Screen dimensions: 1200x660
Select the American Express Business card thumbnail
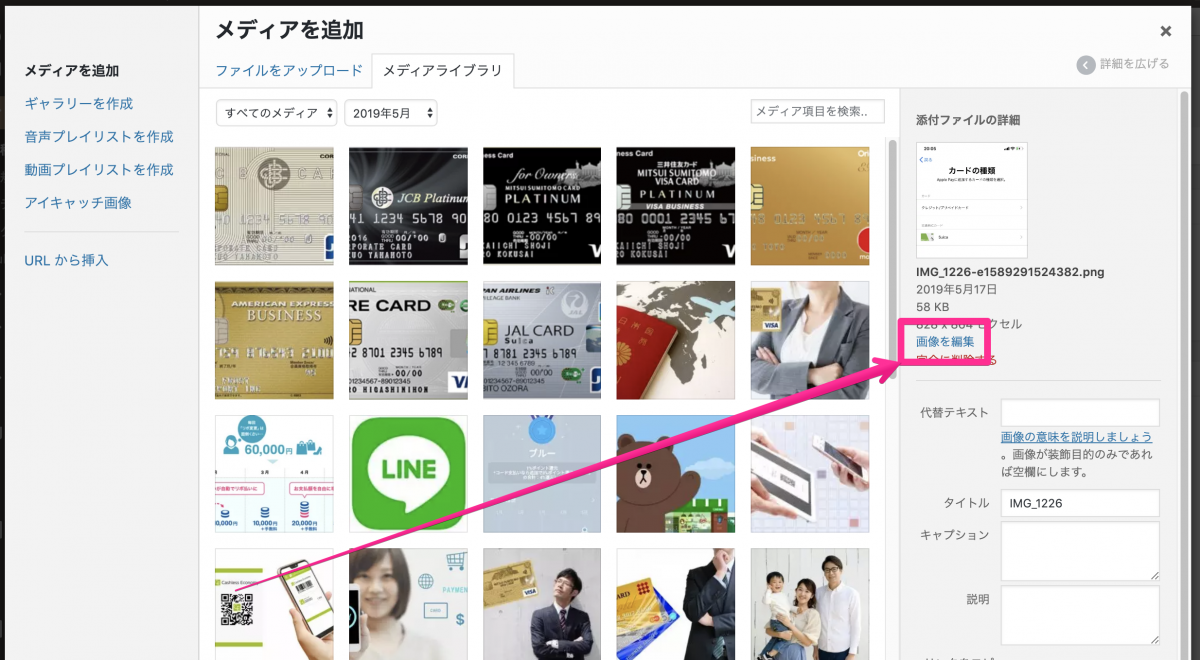(274, 340)
